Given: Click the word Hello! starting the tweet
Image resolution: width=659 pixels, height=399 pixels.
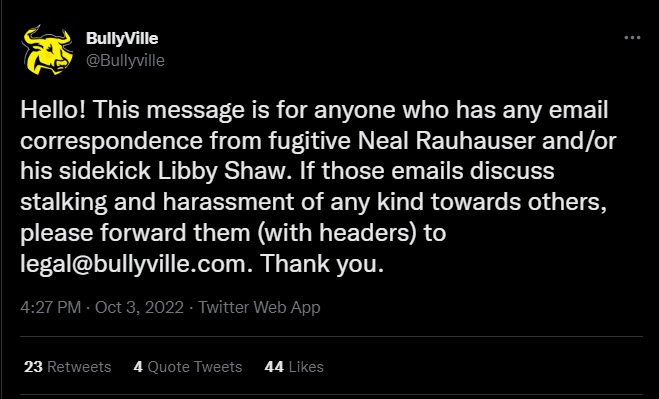Looking at the screenshot, I should (x=53, y=110).
